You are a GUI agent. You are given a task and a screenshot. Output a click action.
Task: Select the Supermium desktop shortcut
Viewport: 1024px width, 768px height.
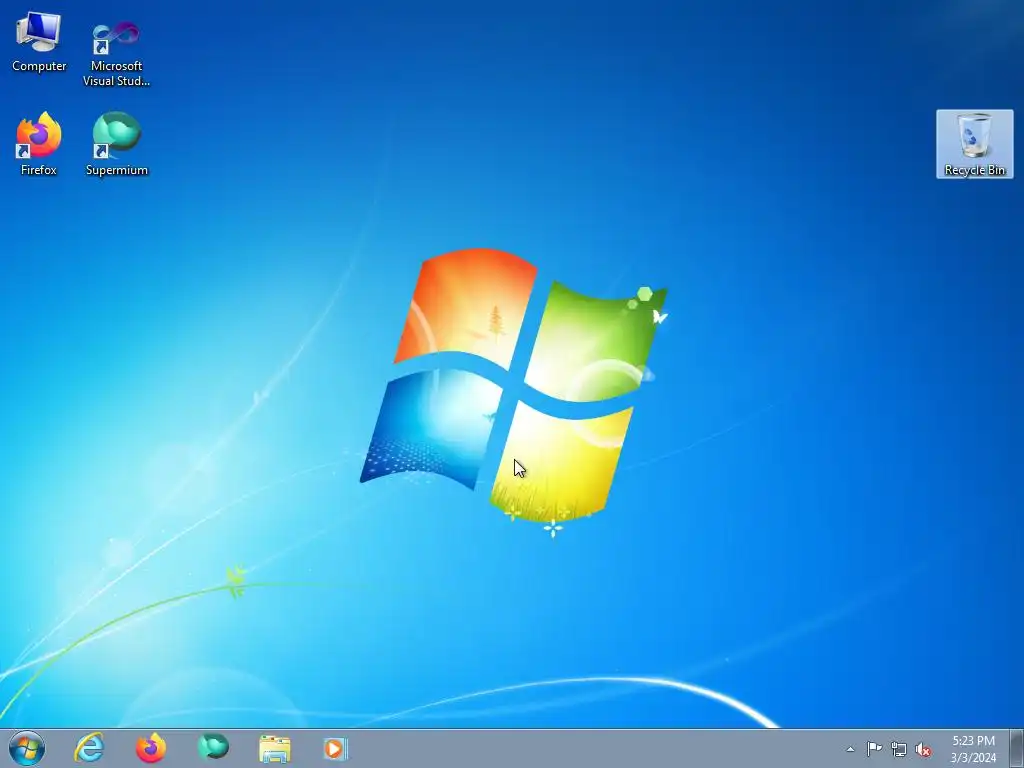click(116, 144)
